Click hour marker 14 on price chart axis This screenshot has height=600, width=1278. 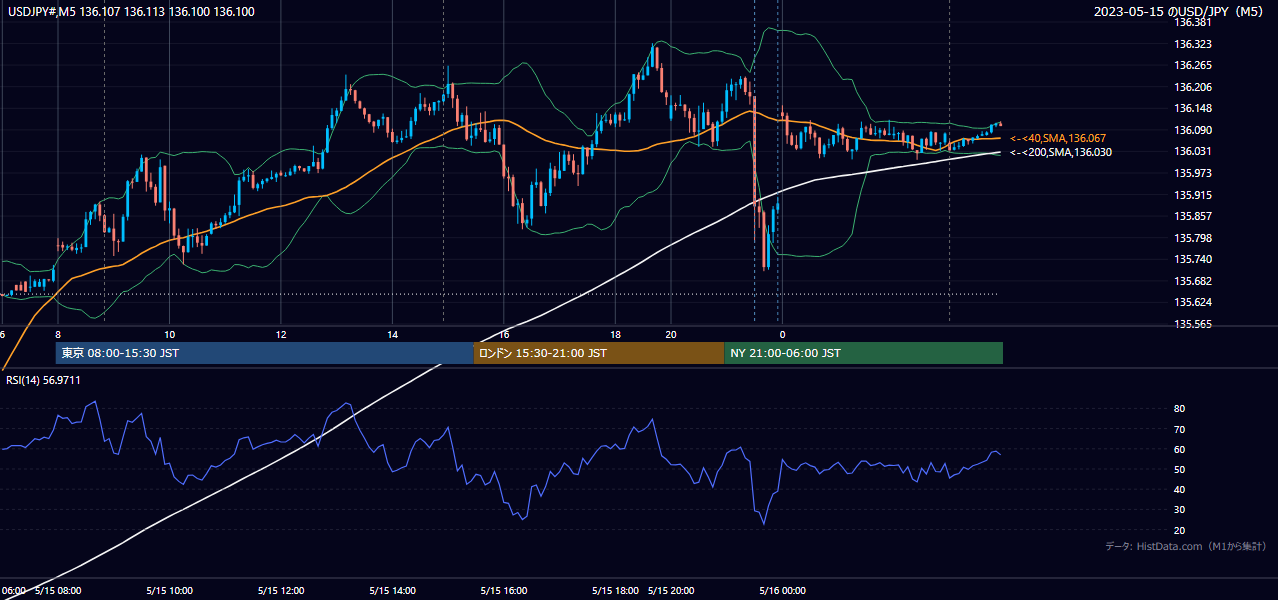tap(393, 334)
